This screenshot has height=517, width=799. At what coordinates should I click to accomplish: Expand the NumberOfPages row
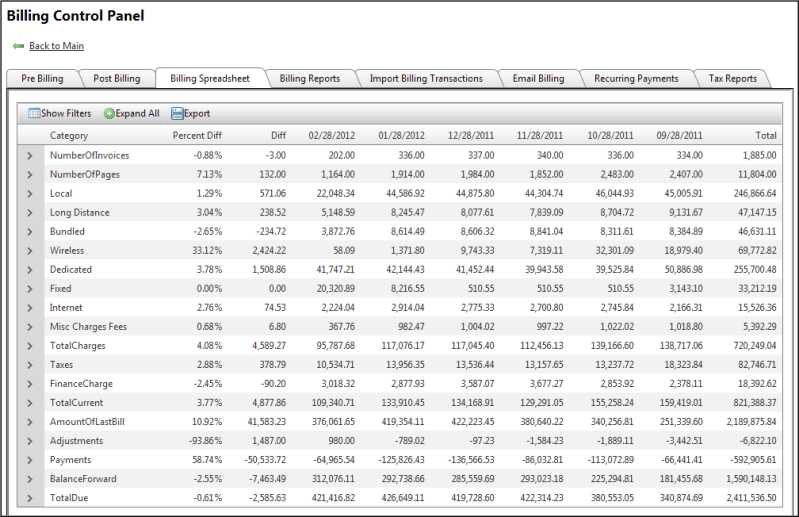[x=30, y=175]
